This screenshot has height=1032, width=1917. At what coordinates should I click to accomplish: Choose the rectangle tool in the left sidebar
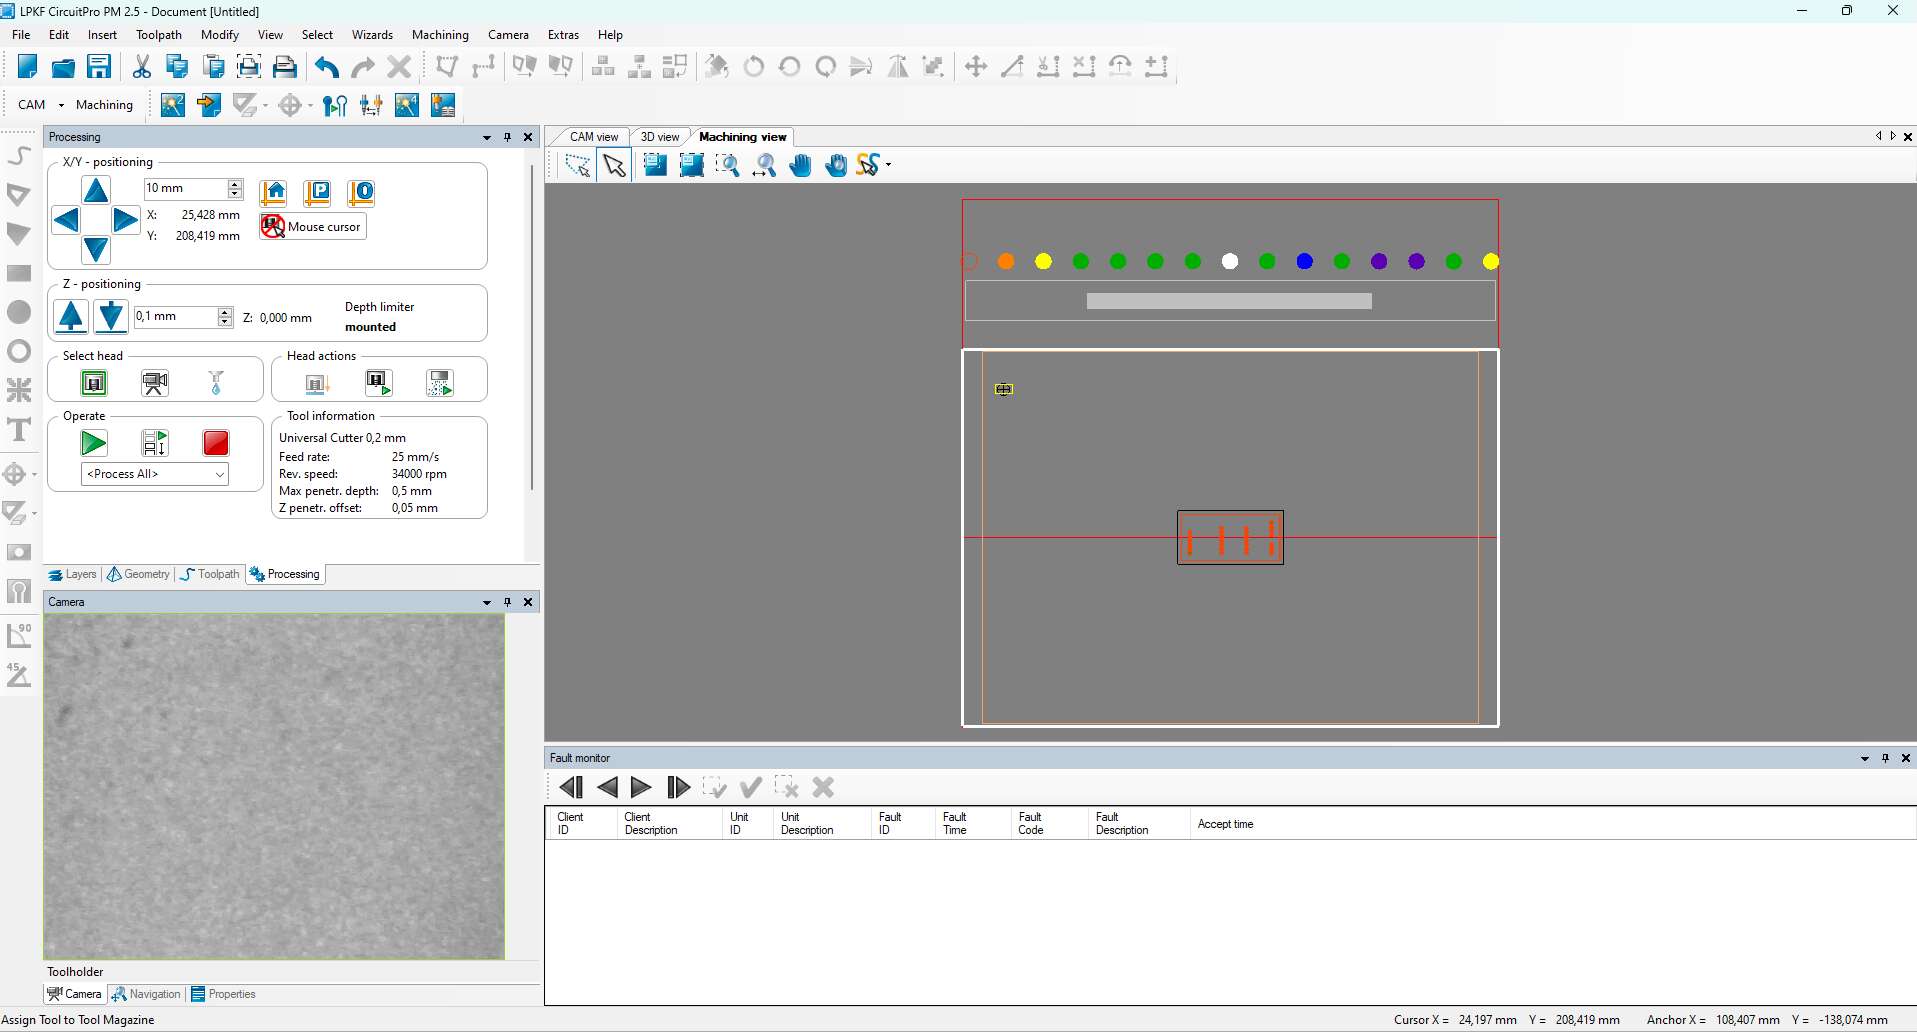(x=19, y=273)
